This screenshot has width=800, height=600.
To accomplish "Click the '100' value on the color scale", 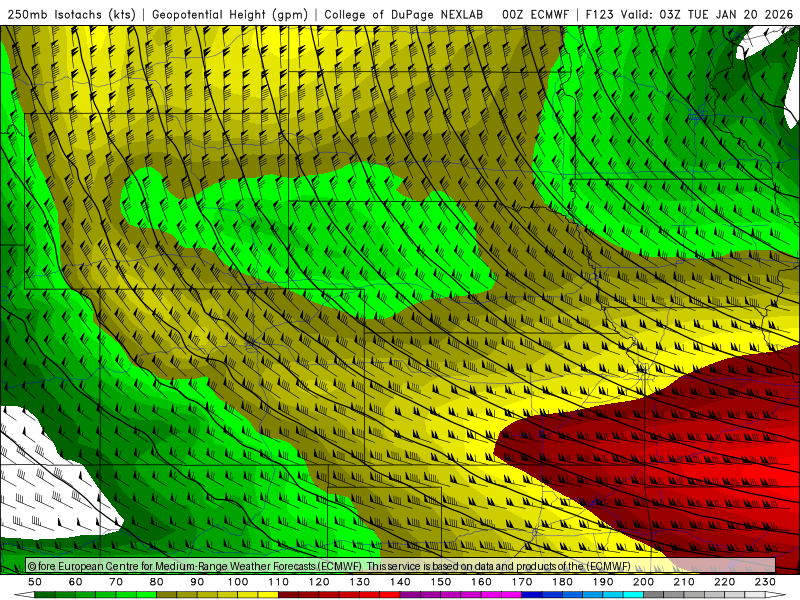I will tap(238, 582).
